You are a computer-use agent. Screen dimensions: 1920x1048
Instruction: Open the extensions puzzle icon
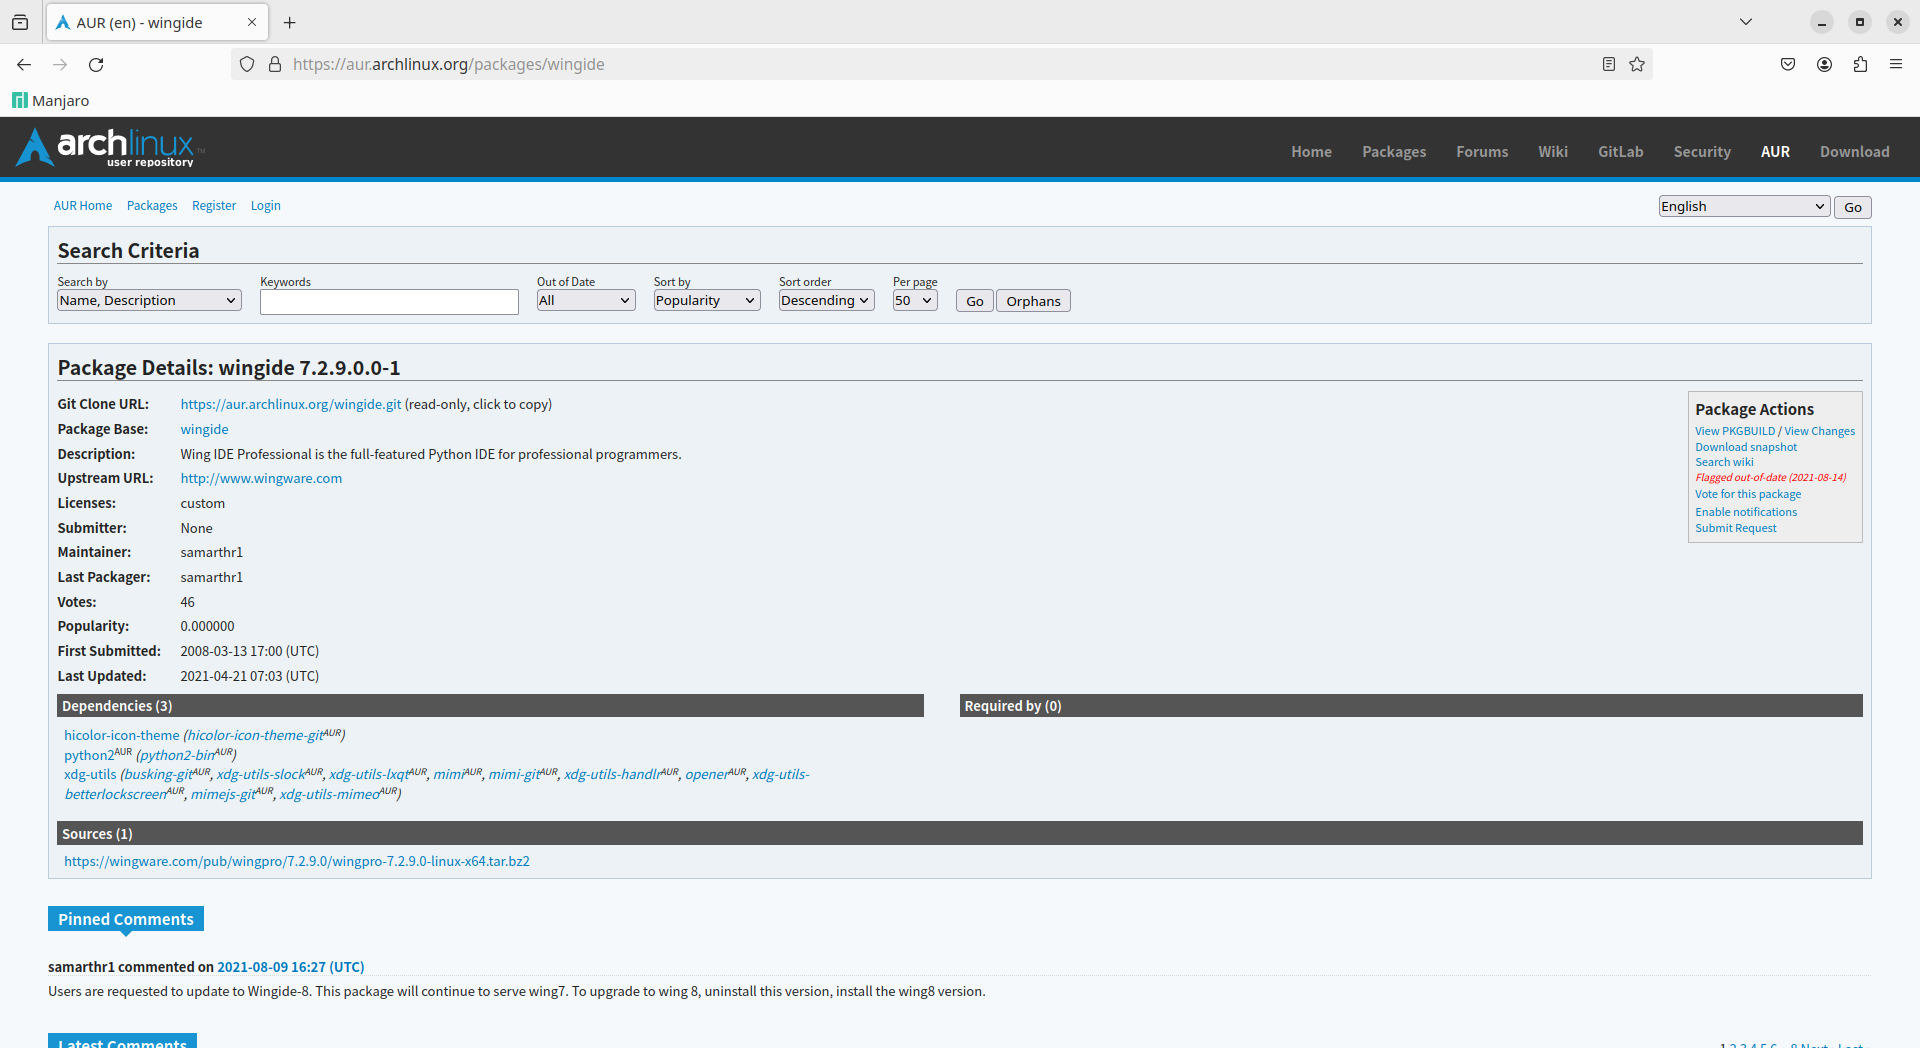click(1860, 65)
